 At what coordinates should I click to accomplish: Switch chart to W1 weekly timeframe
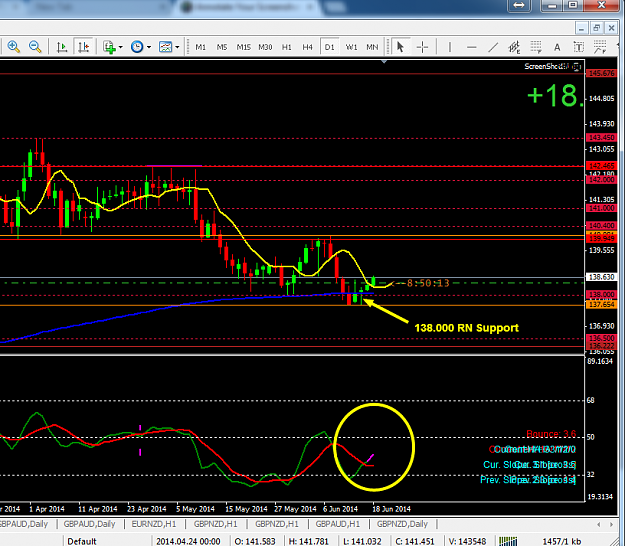click(x=351, y=47)
